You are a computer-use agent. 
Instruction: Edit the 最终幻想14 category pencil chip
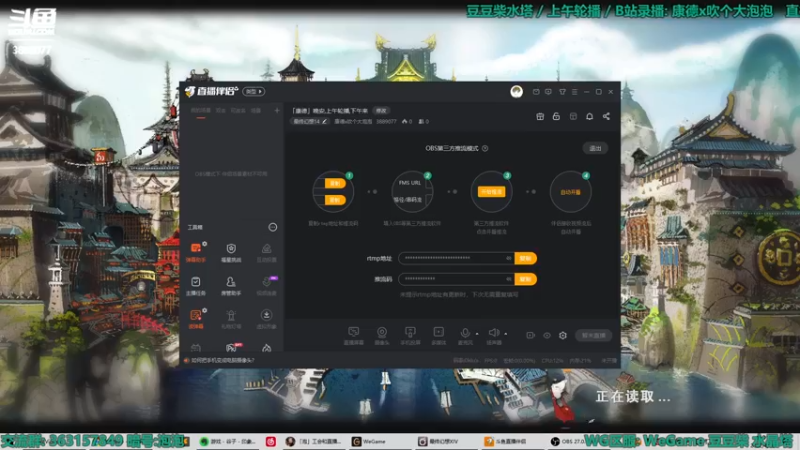pos(310,121)
